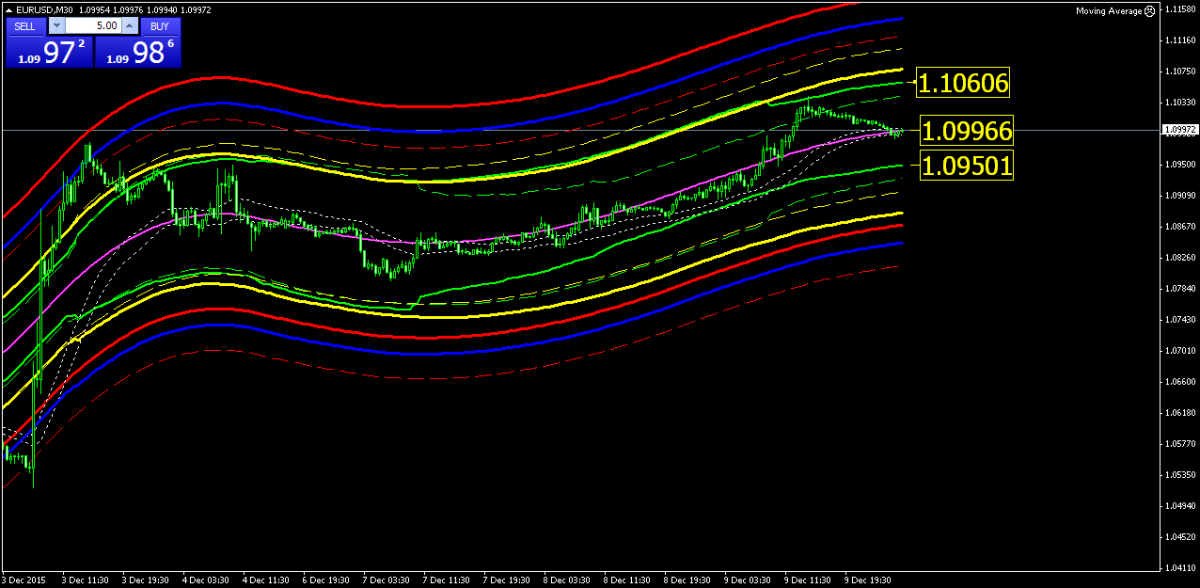Click the sell price 1.09 97 tile
1200x588 pixels.
pyautogui.click(x=48, y=53)
